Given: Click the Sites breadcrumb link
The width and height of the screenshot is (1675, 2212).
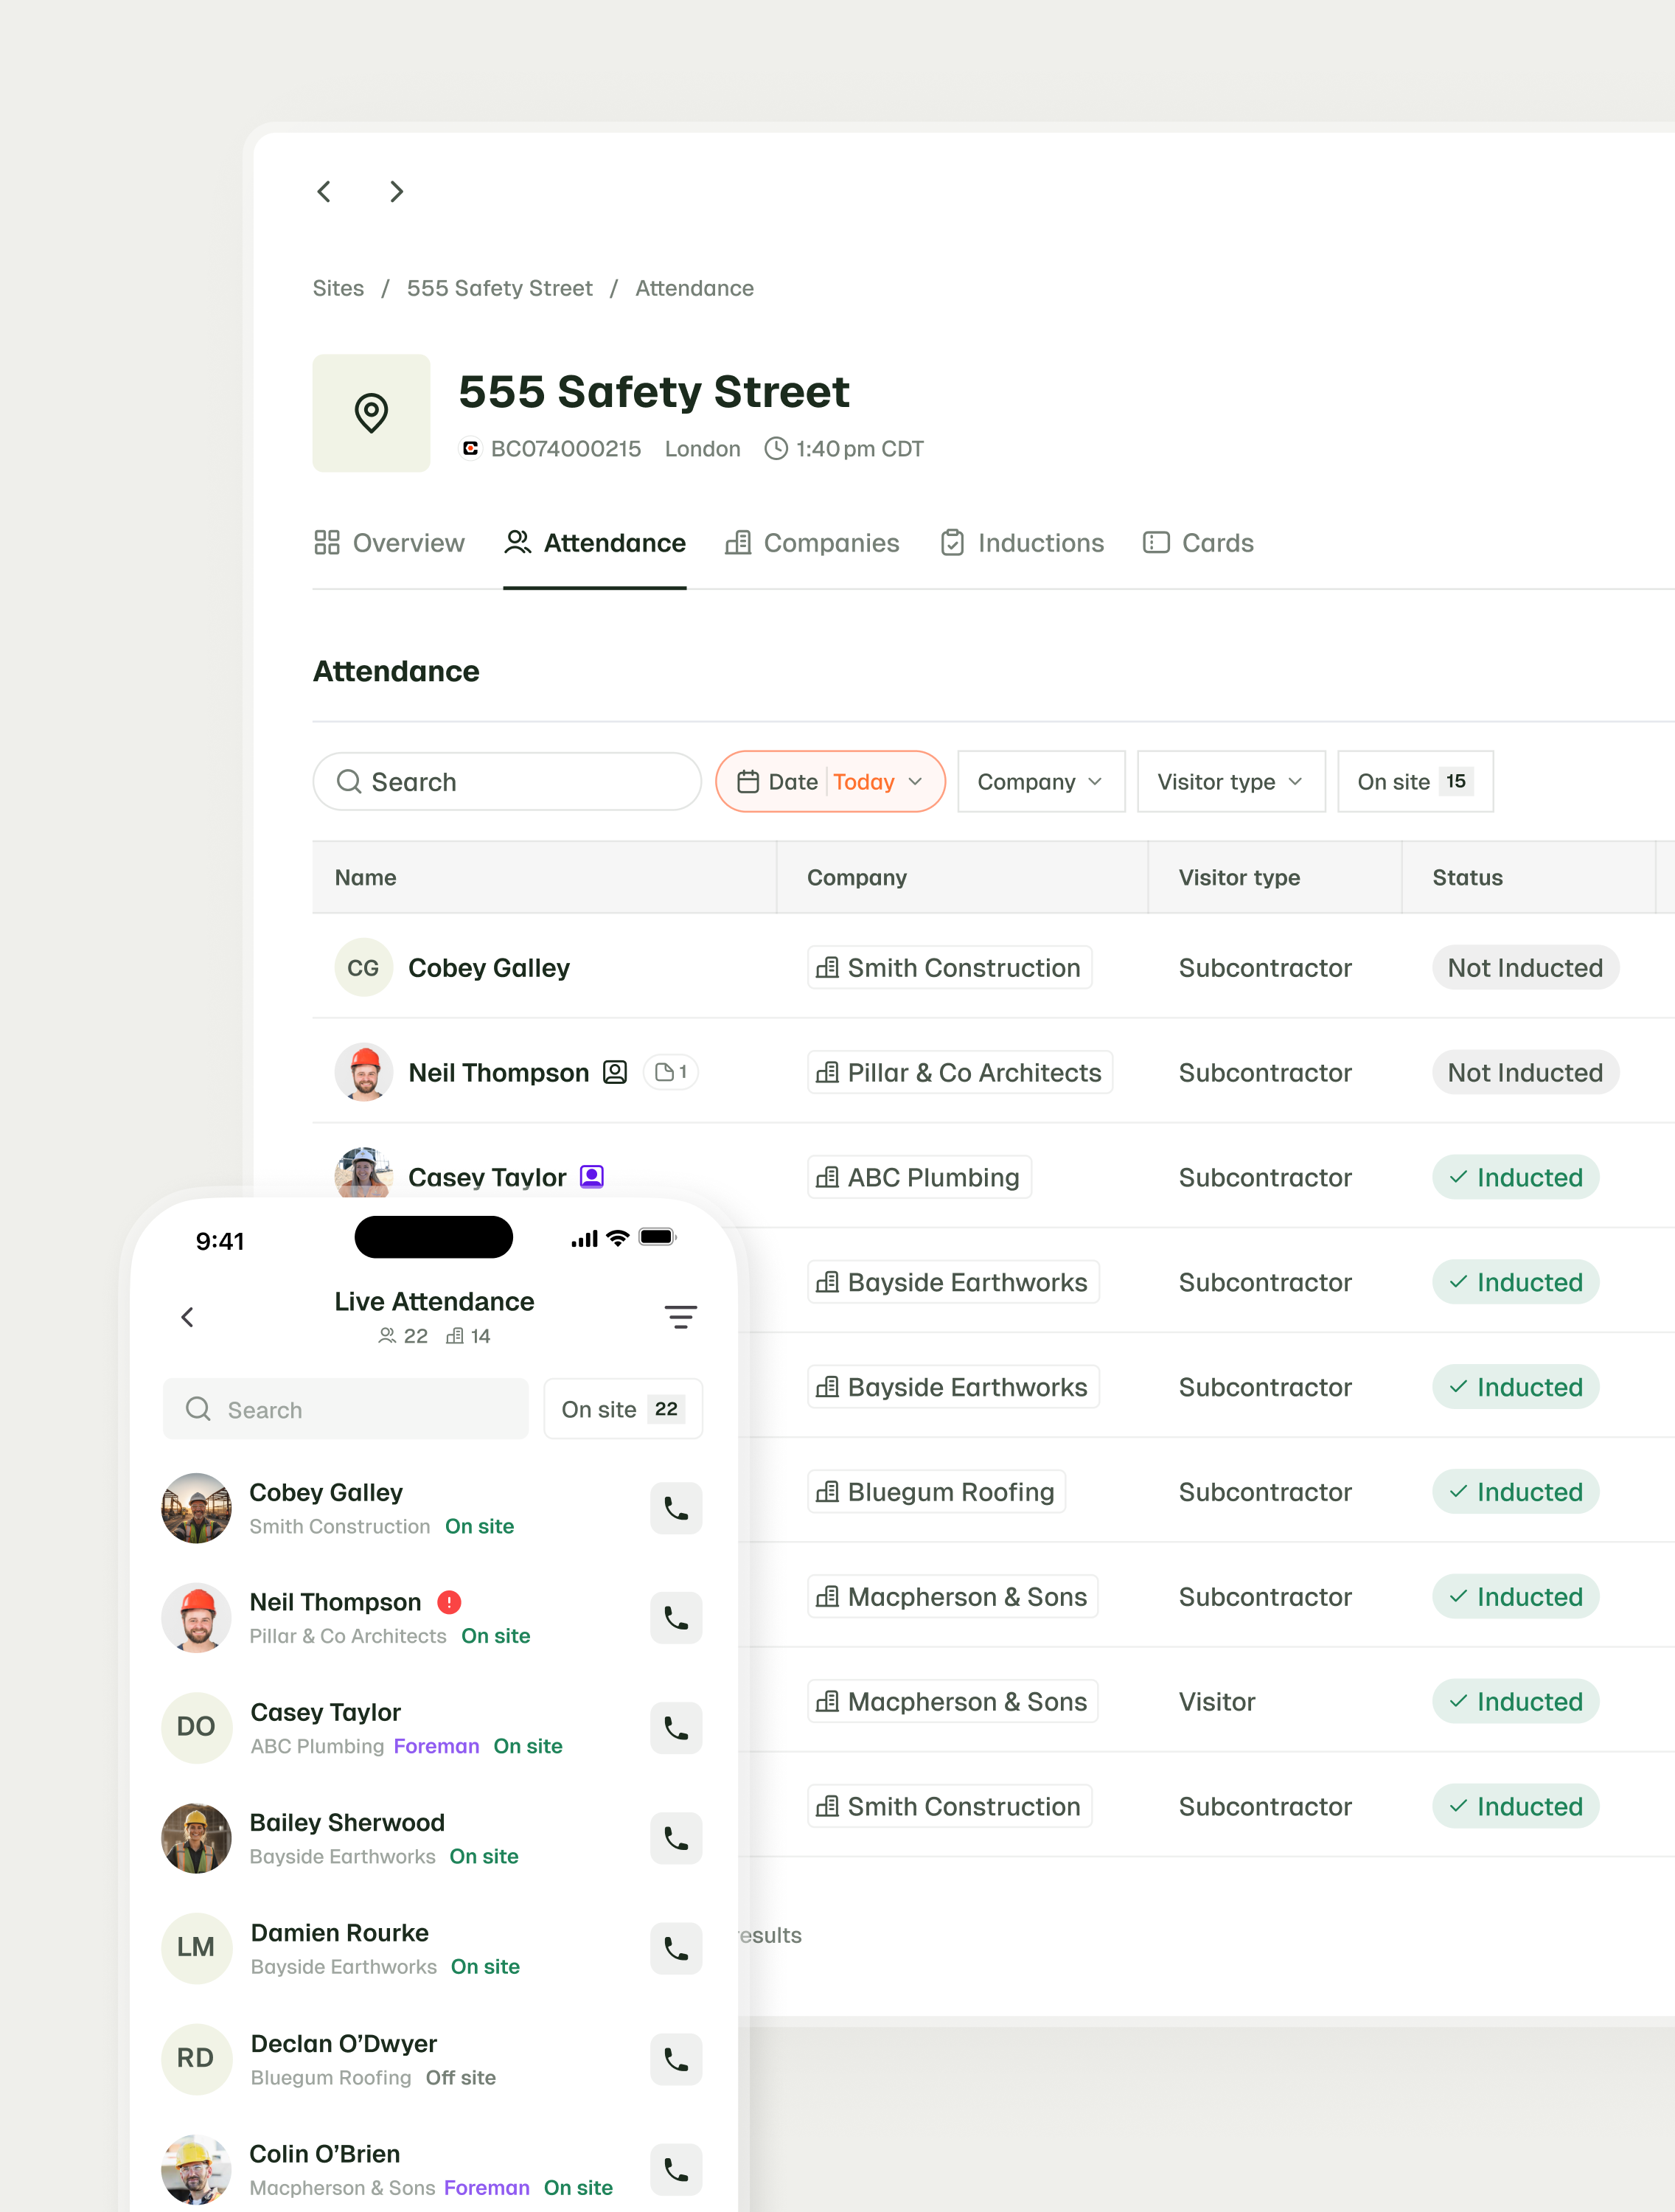Looking at the screenshot, I should [x=338, y=288].
